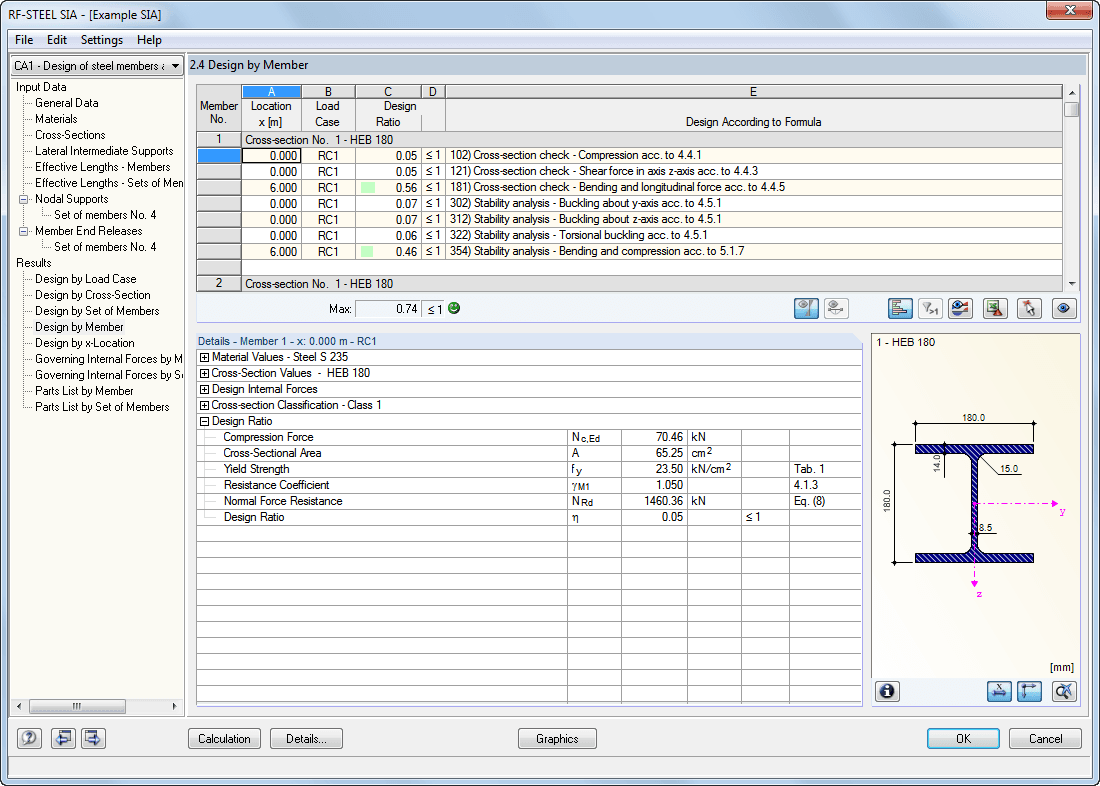Select Parts List by Set of Members
The image size is (1100, 786).
pos(102,407)
